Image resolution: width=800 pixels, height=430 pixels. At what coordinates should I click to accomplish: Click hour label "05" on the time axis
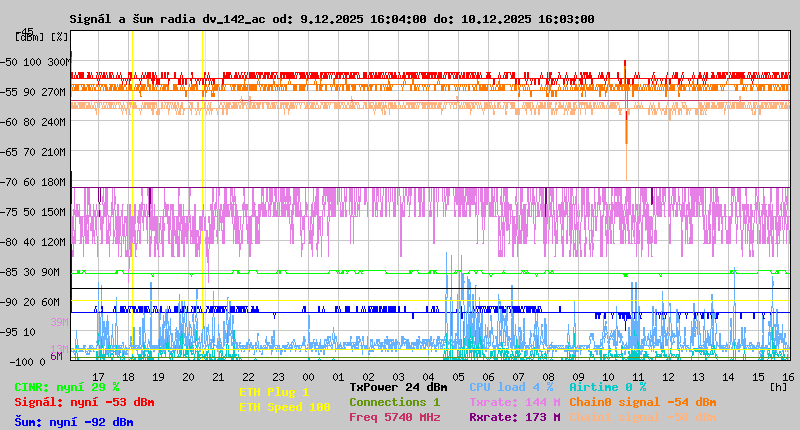point(459,377)
